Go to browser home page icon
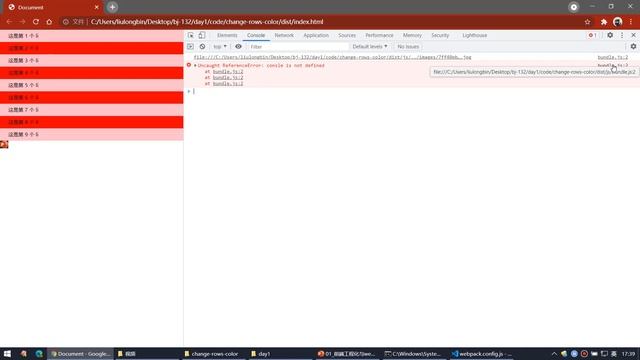 (x=49, y=22)
